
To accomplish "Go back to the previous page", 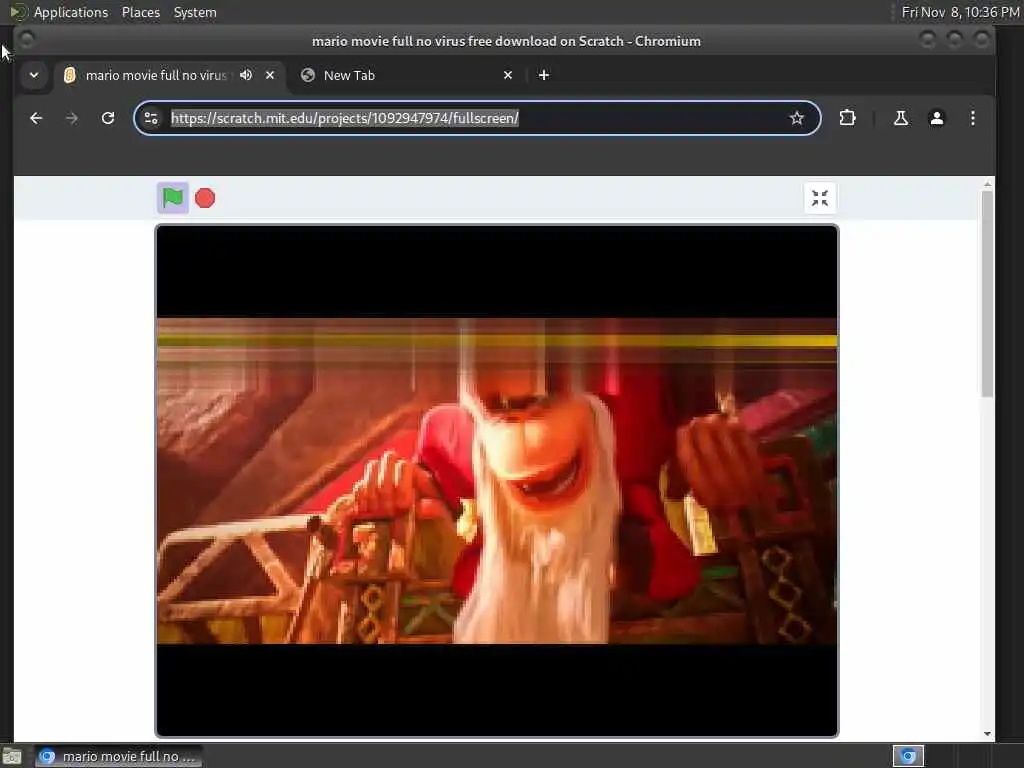I will point(36,118).
